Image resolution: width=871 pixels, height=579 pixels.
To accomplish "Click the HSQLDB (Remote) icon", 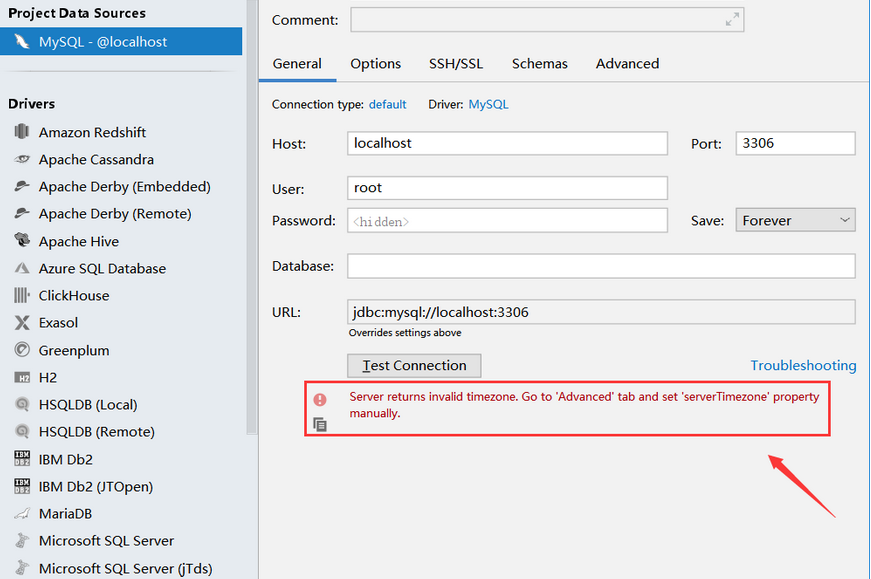I will (22, 431).
